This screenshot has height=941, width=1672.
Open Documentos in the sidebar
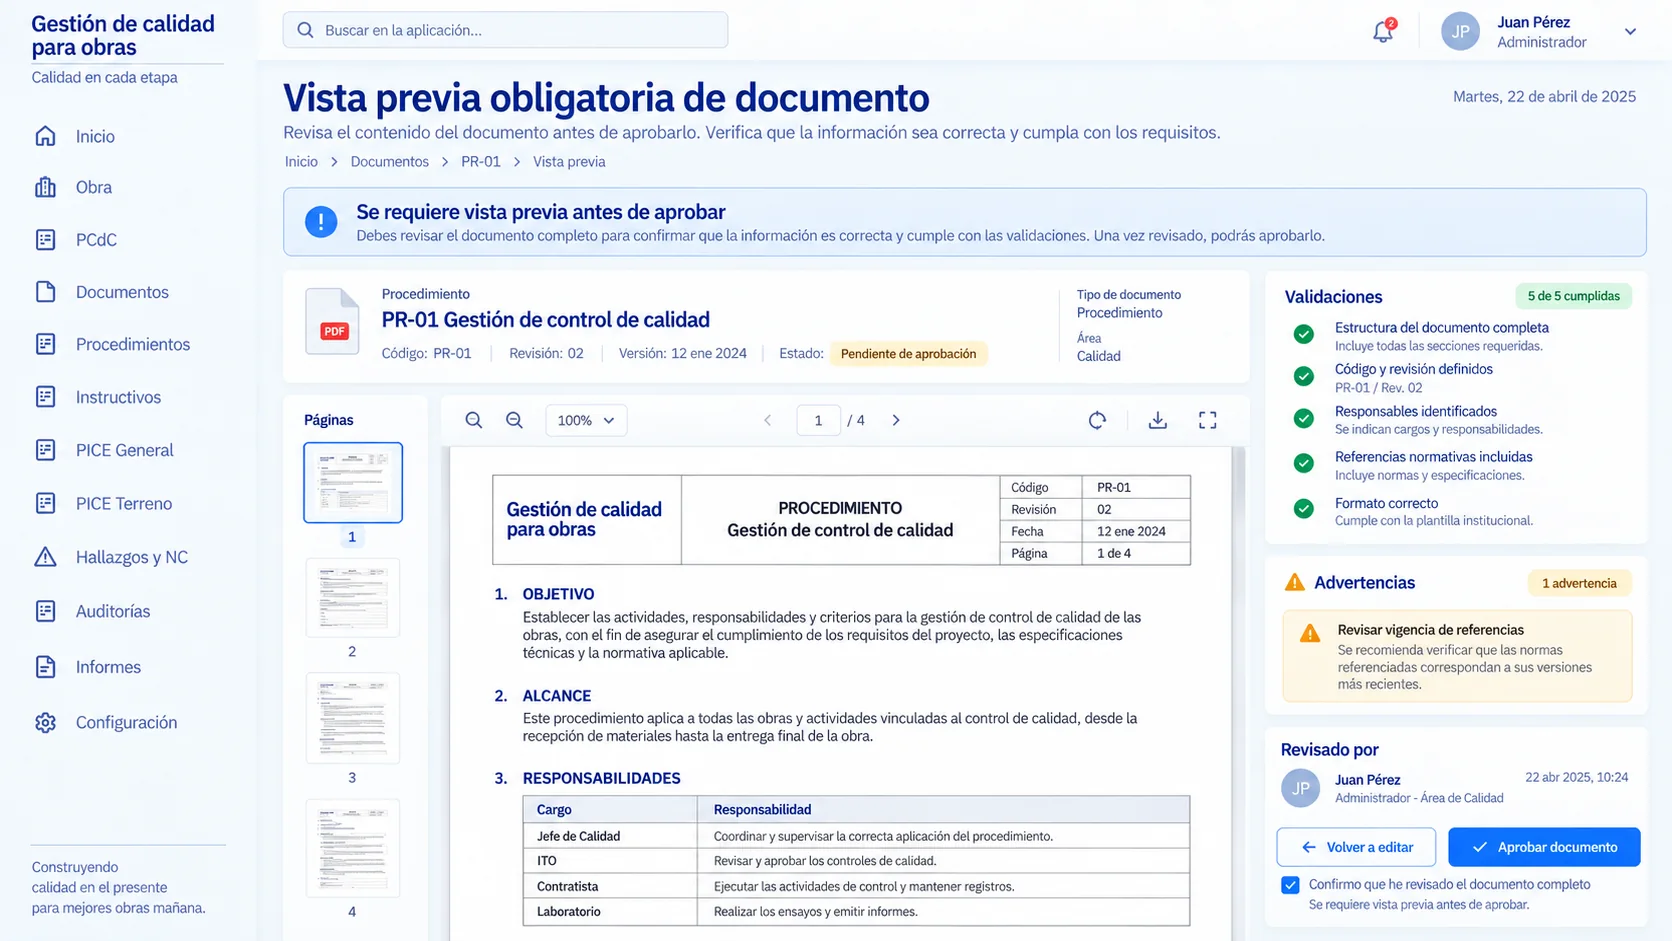point(101,292)
